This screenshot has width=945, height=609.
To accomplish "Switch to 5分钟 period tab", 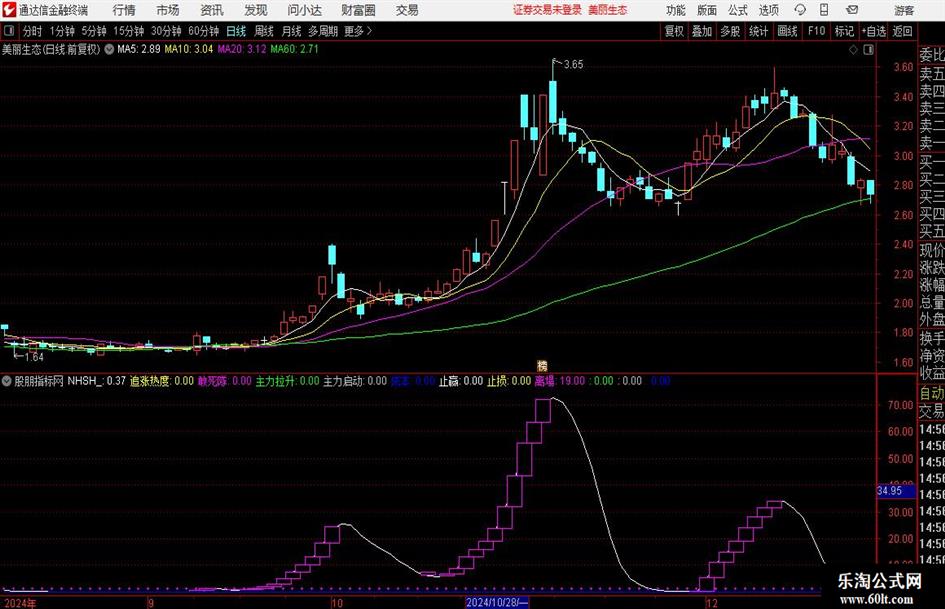I will 94,31.
